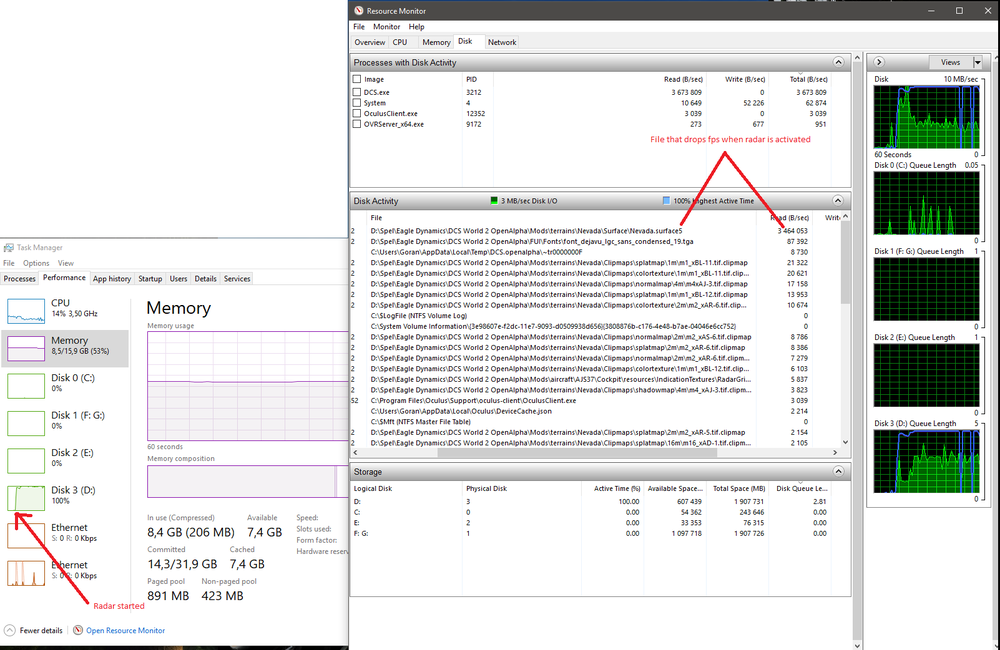Select Disk 1 (F: G:) in Task Manager
This screenshot has height=650, width=1000.
point(66,422)
